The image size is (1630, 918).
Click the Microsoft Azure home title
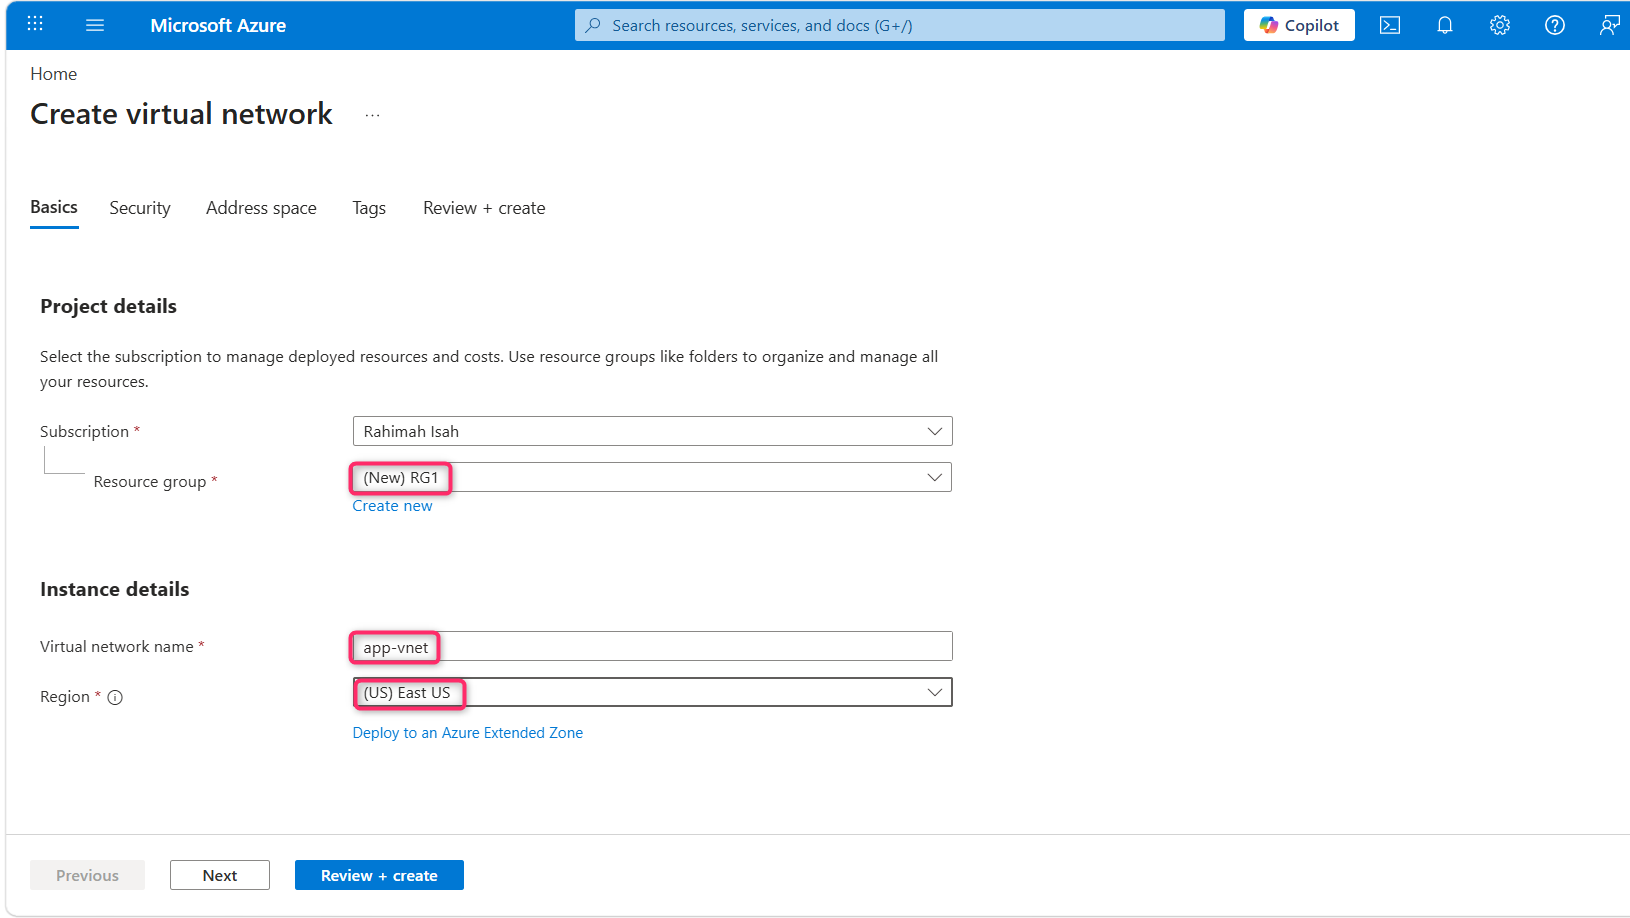point(218,26)
